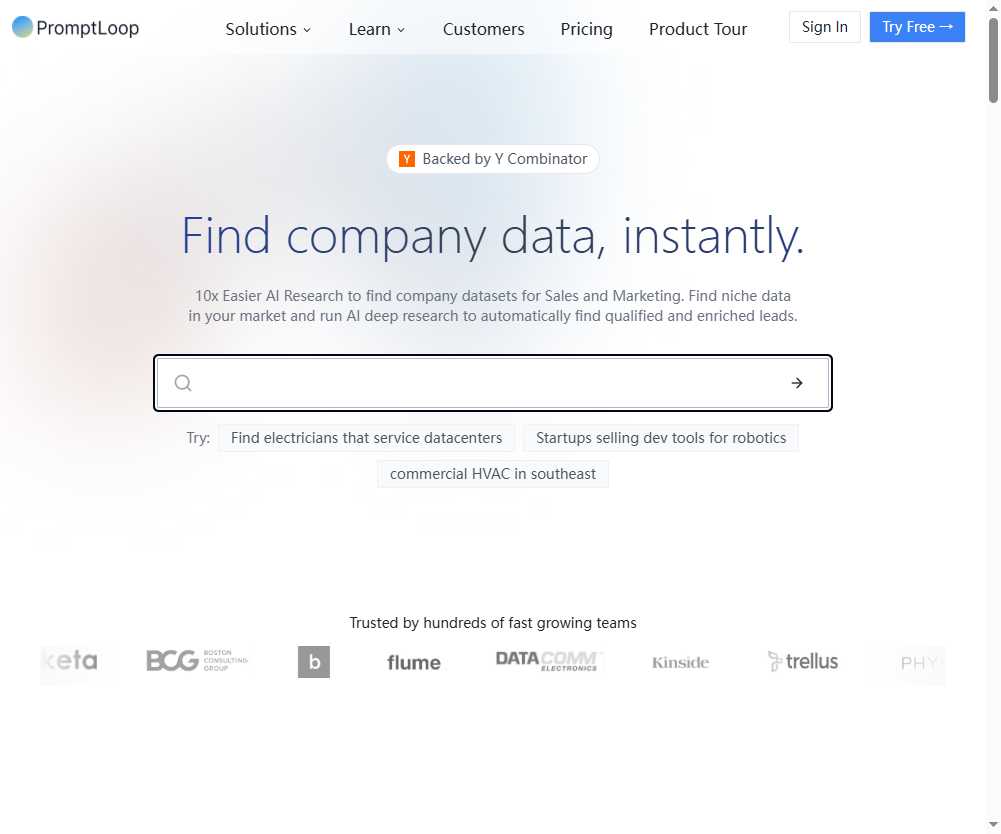Expand the Solutions dropdown menu
1001x834 pixels.
[x=268, y=29]
